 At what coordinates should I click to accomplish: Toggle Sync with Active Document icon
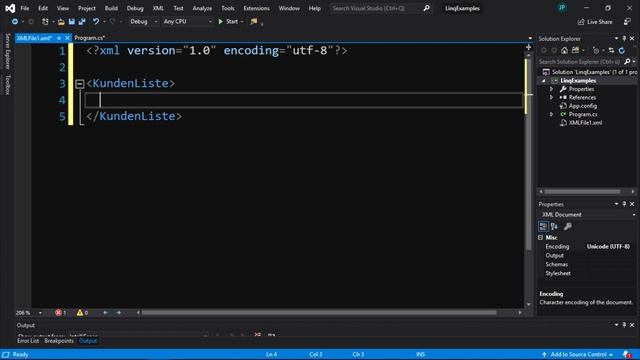611,50
